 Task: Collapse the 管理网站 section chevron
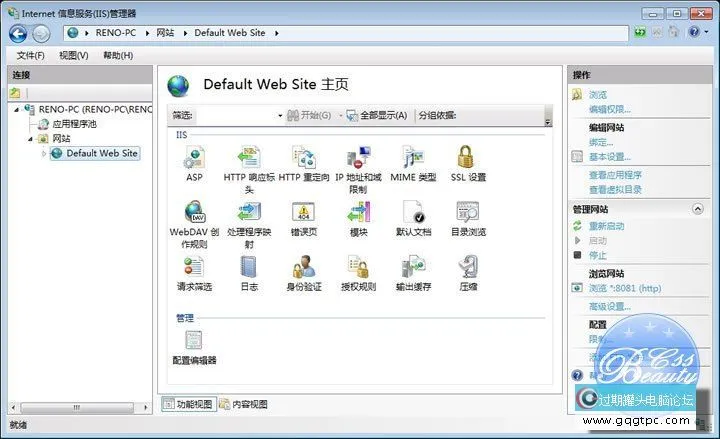[x=698, y=209]
